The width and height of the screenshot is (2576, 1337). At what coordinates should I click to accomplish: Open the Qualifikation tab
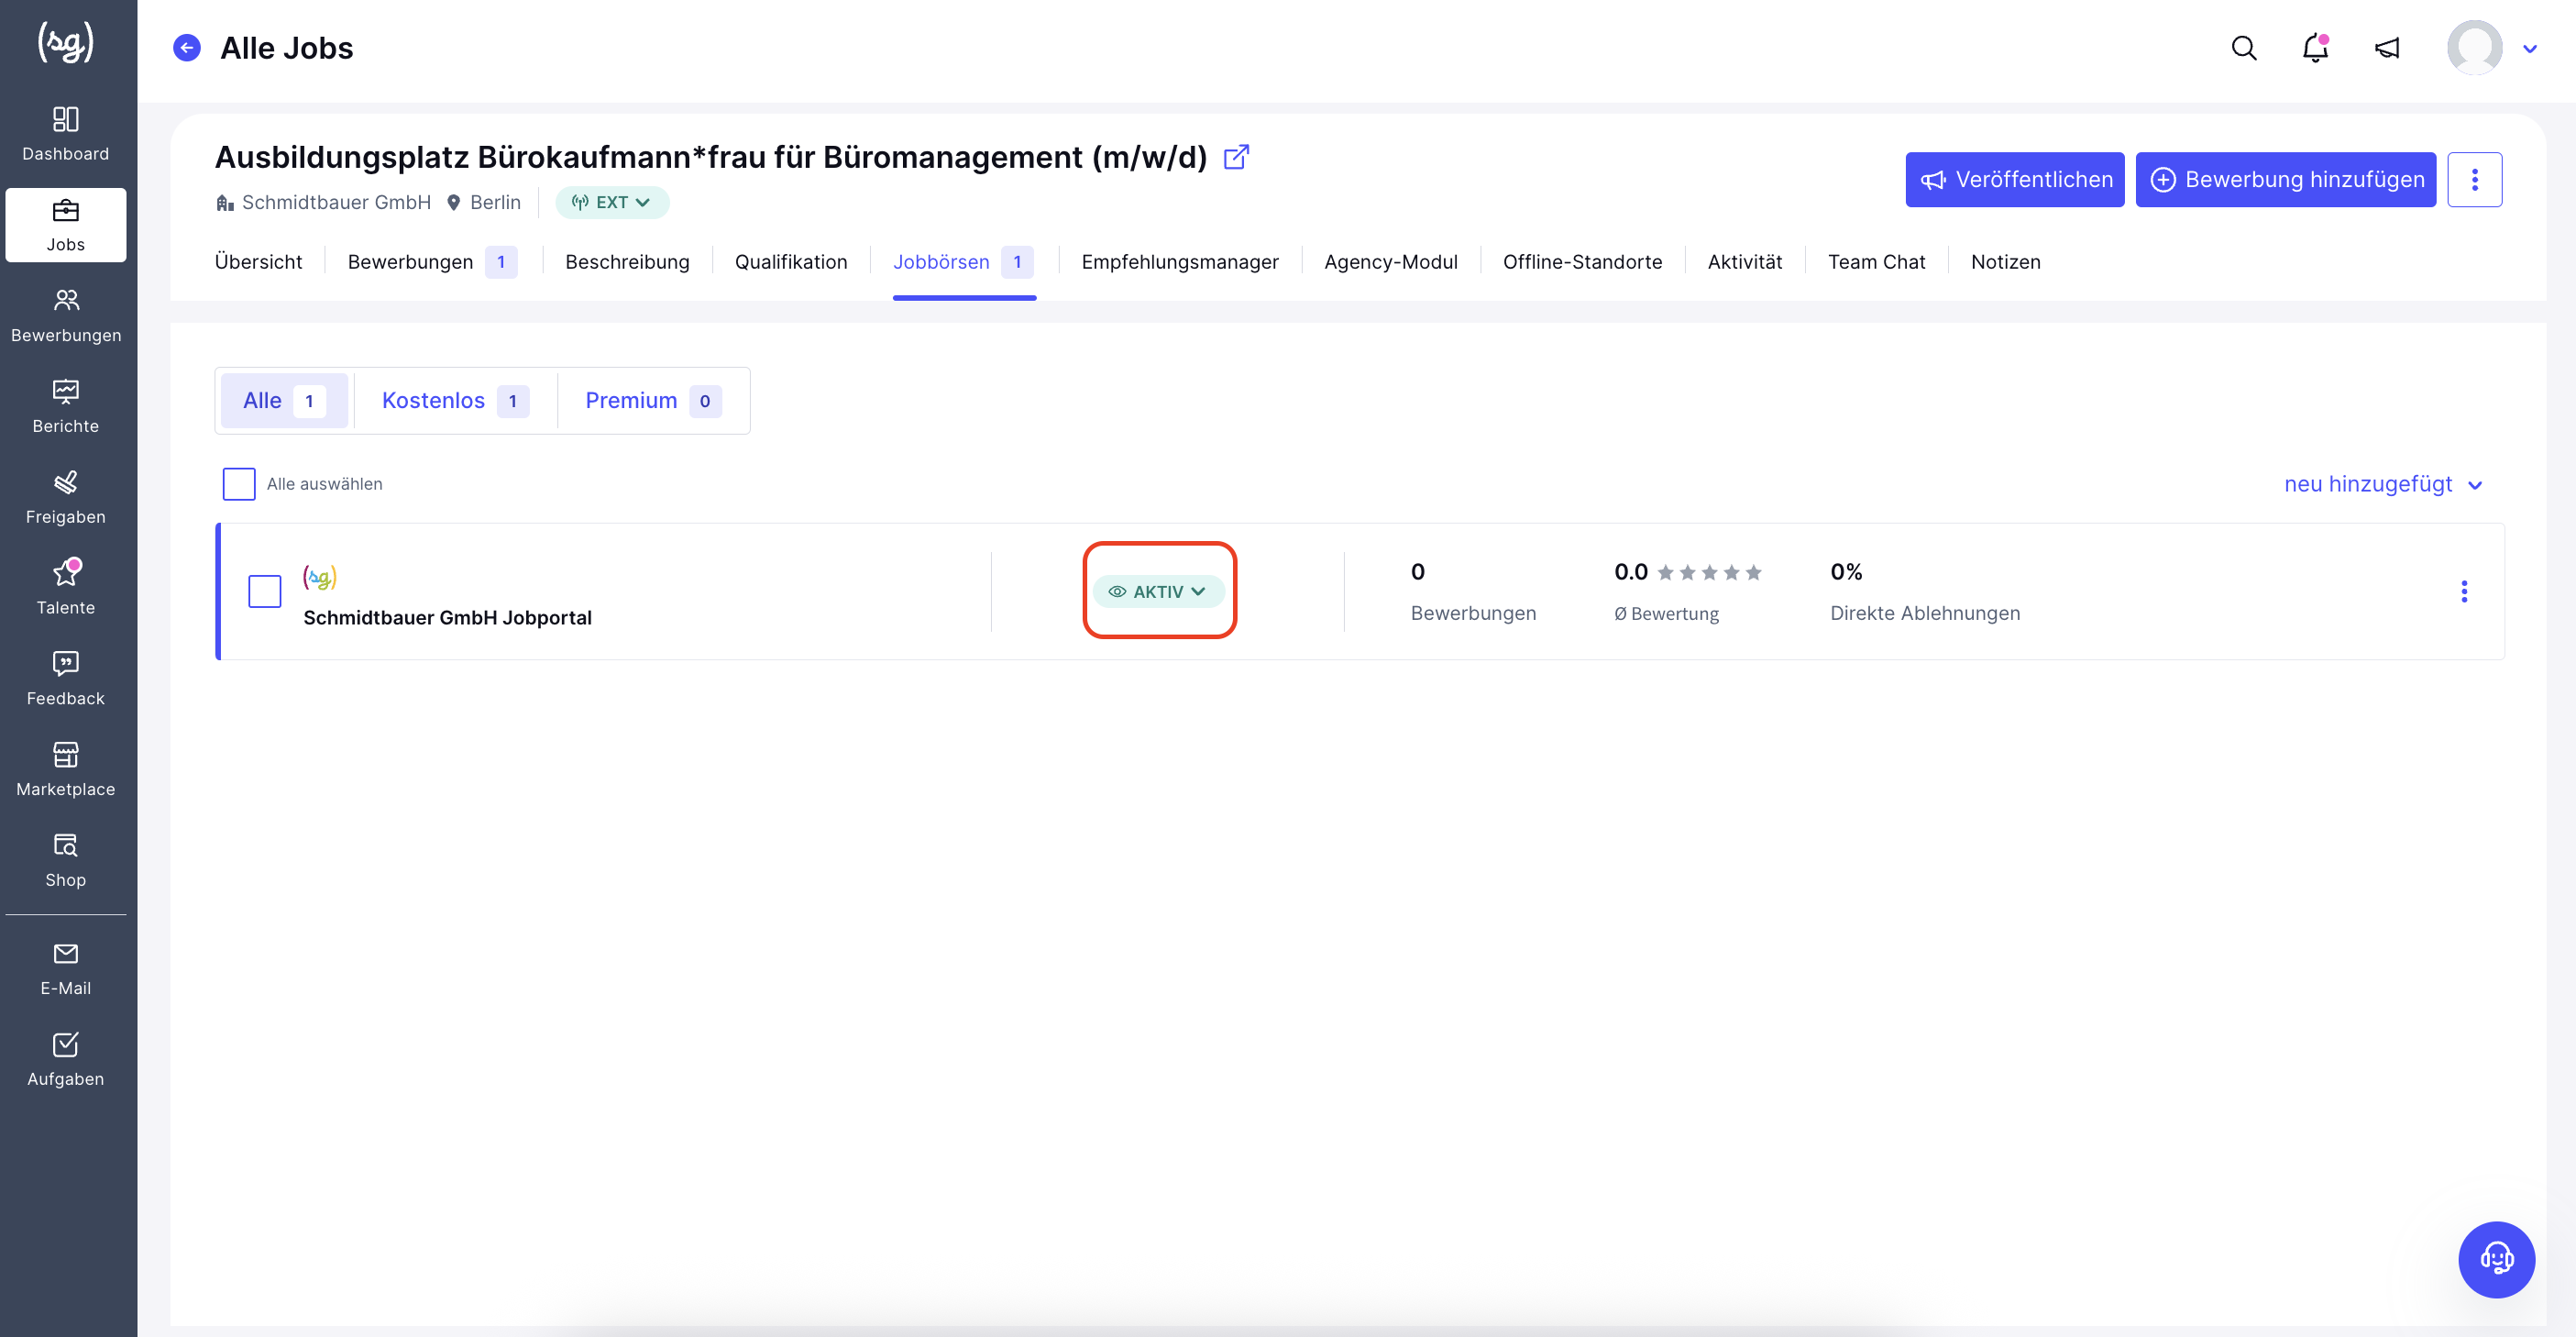[791, 262]
